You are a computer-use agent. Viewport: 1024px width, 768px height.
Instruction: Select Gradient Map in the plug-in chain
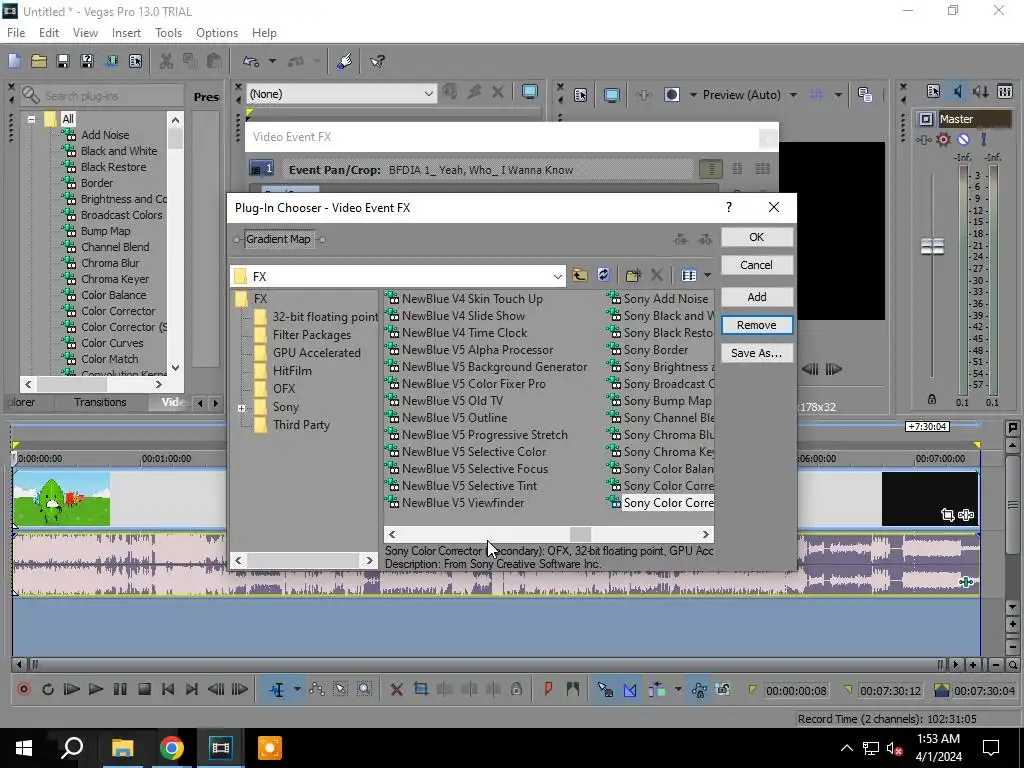point(278,239)
